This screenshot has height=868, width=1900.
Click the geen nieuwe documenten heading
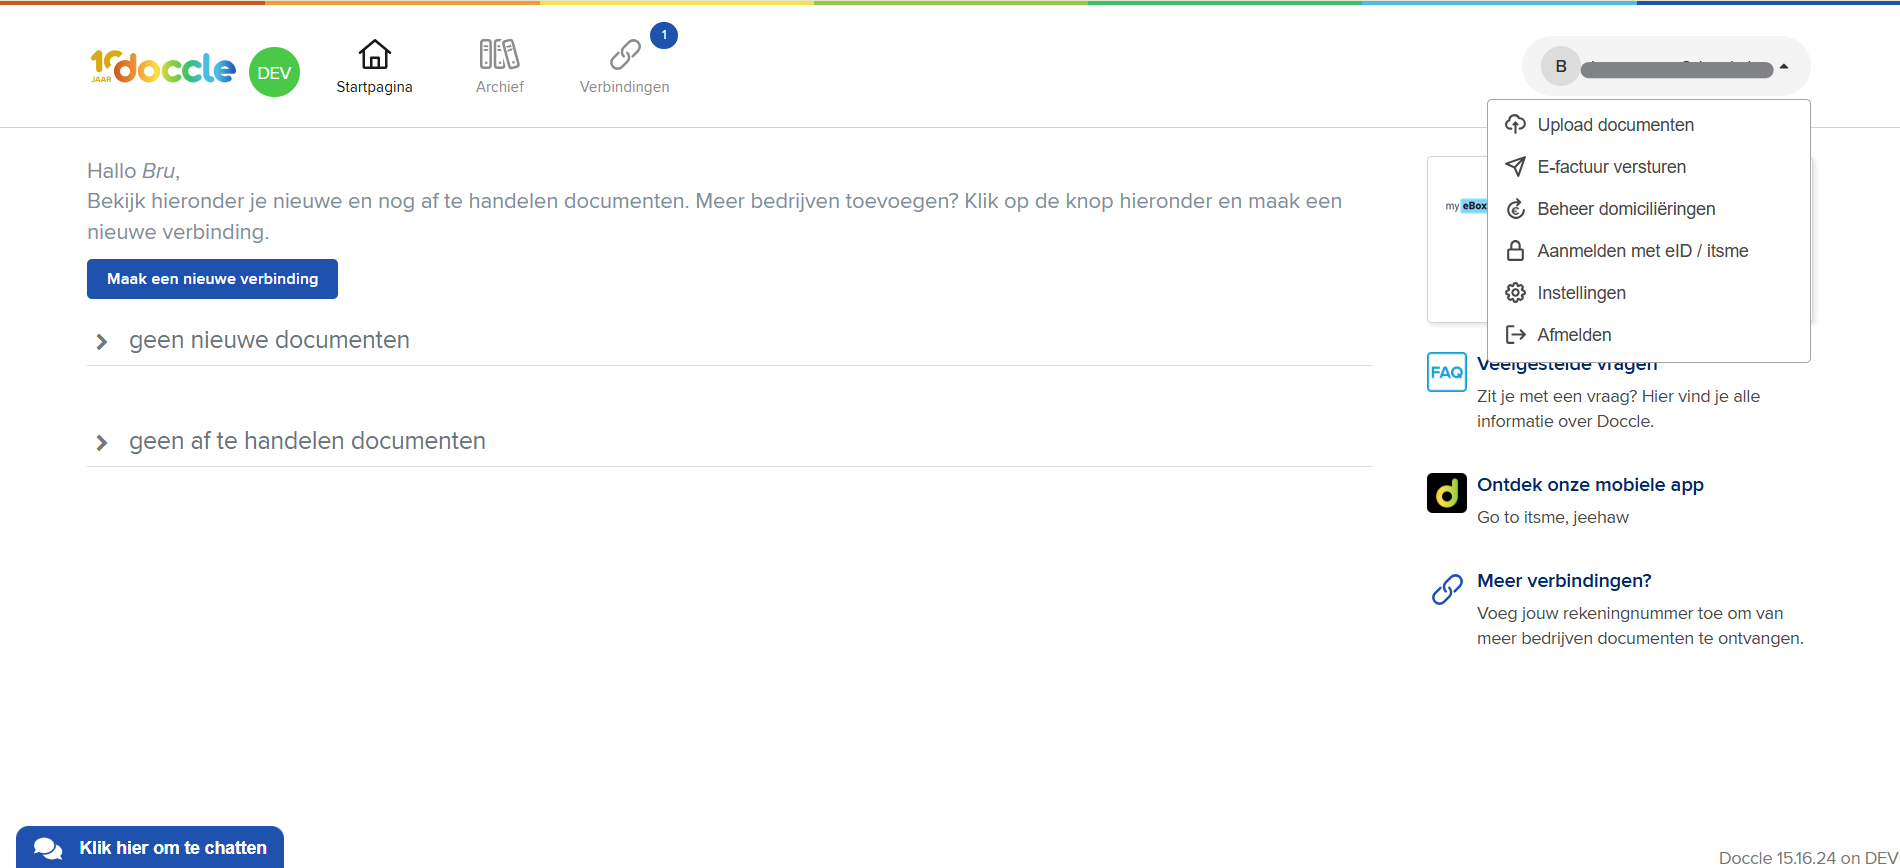click(269, 340)
